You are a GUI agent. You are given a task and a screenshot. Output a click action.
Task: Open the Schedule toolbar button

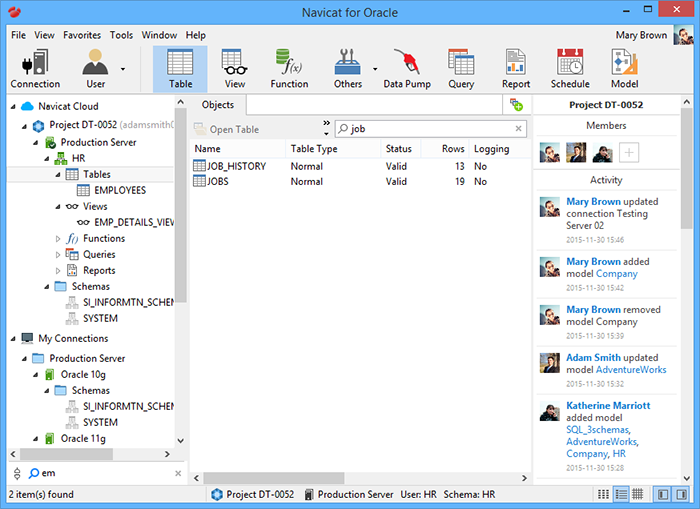pyautogui.click(x=570, y=69)
